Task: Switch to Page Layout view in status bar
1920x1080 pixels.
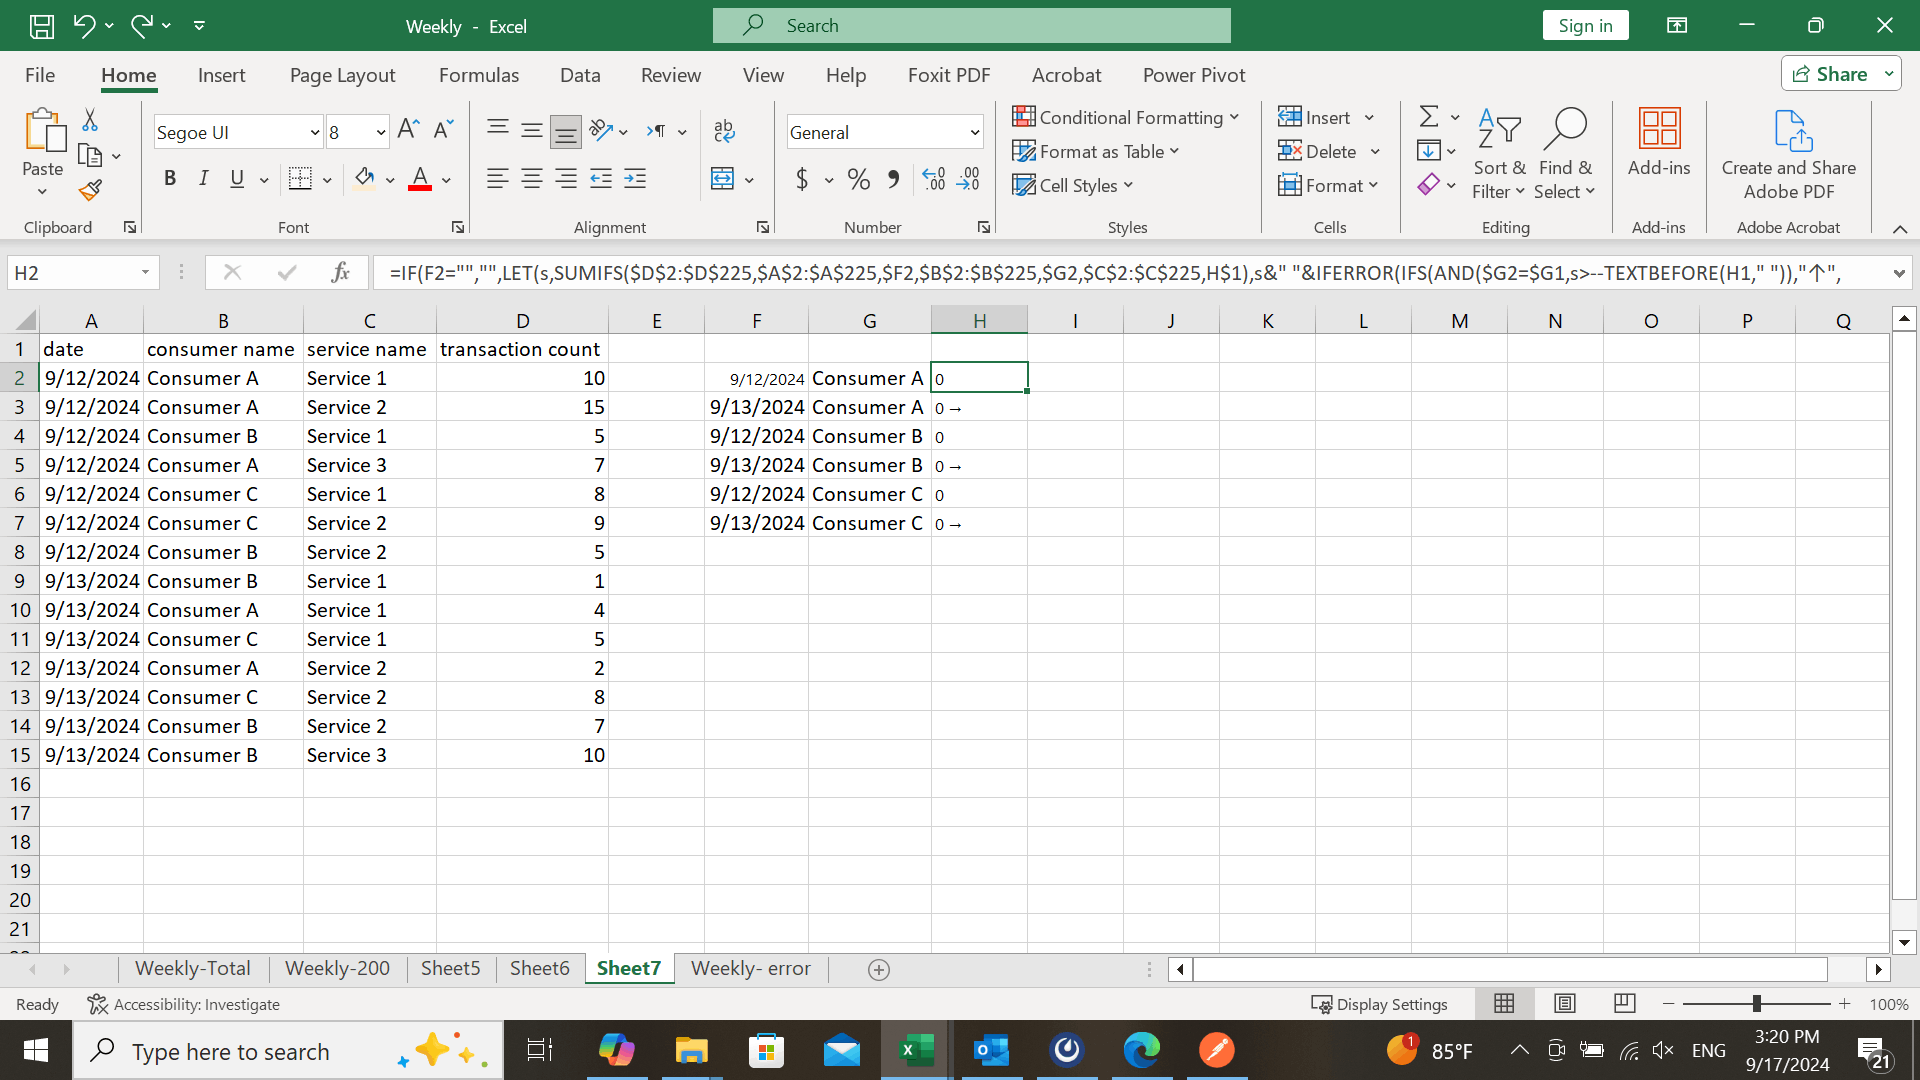Action: pyautogui.click(x=1565, y=1003)
